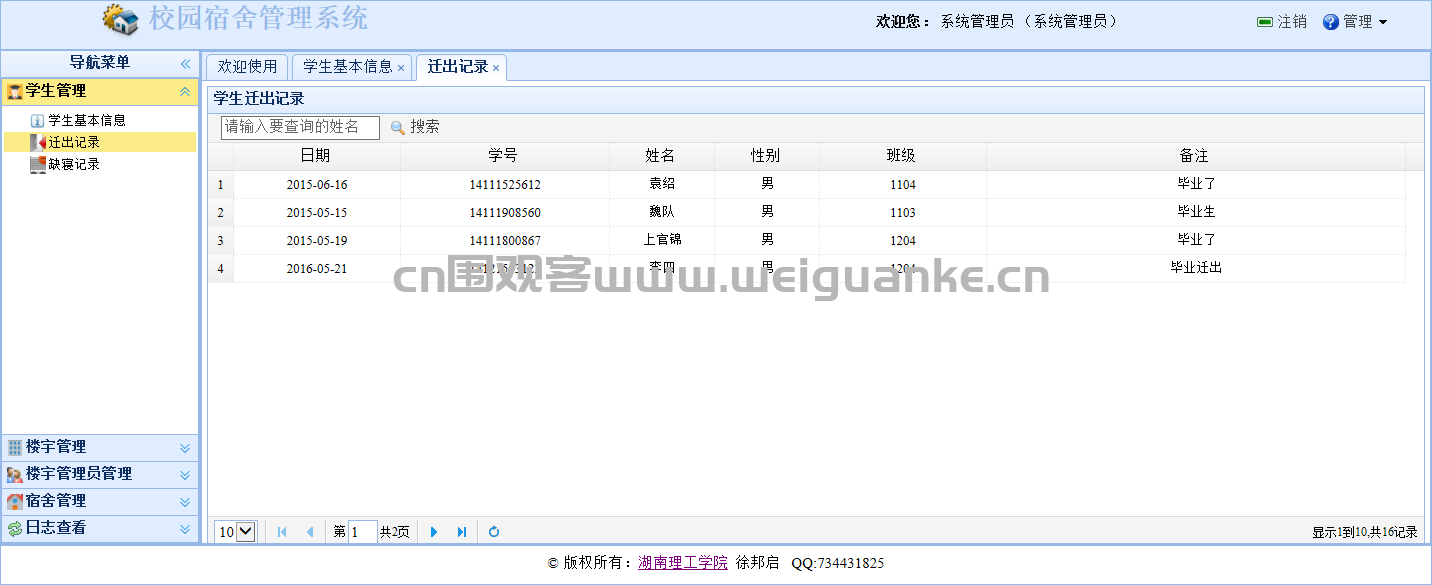Click the 宿舍管理 house icon
Viewport: 1432px width, 585px height.
[x=15, y=502]
